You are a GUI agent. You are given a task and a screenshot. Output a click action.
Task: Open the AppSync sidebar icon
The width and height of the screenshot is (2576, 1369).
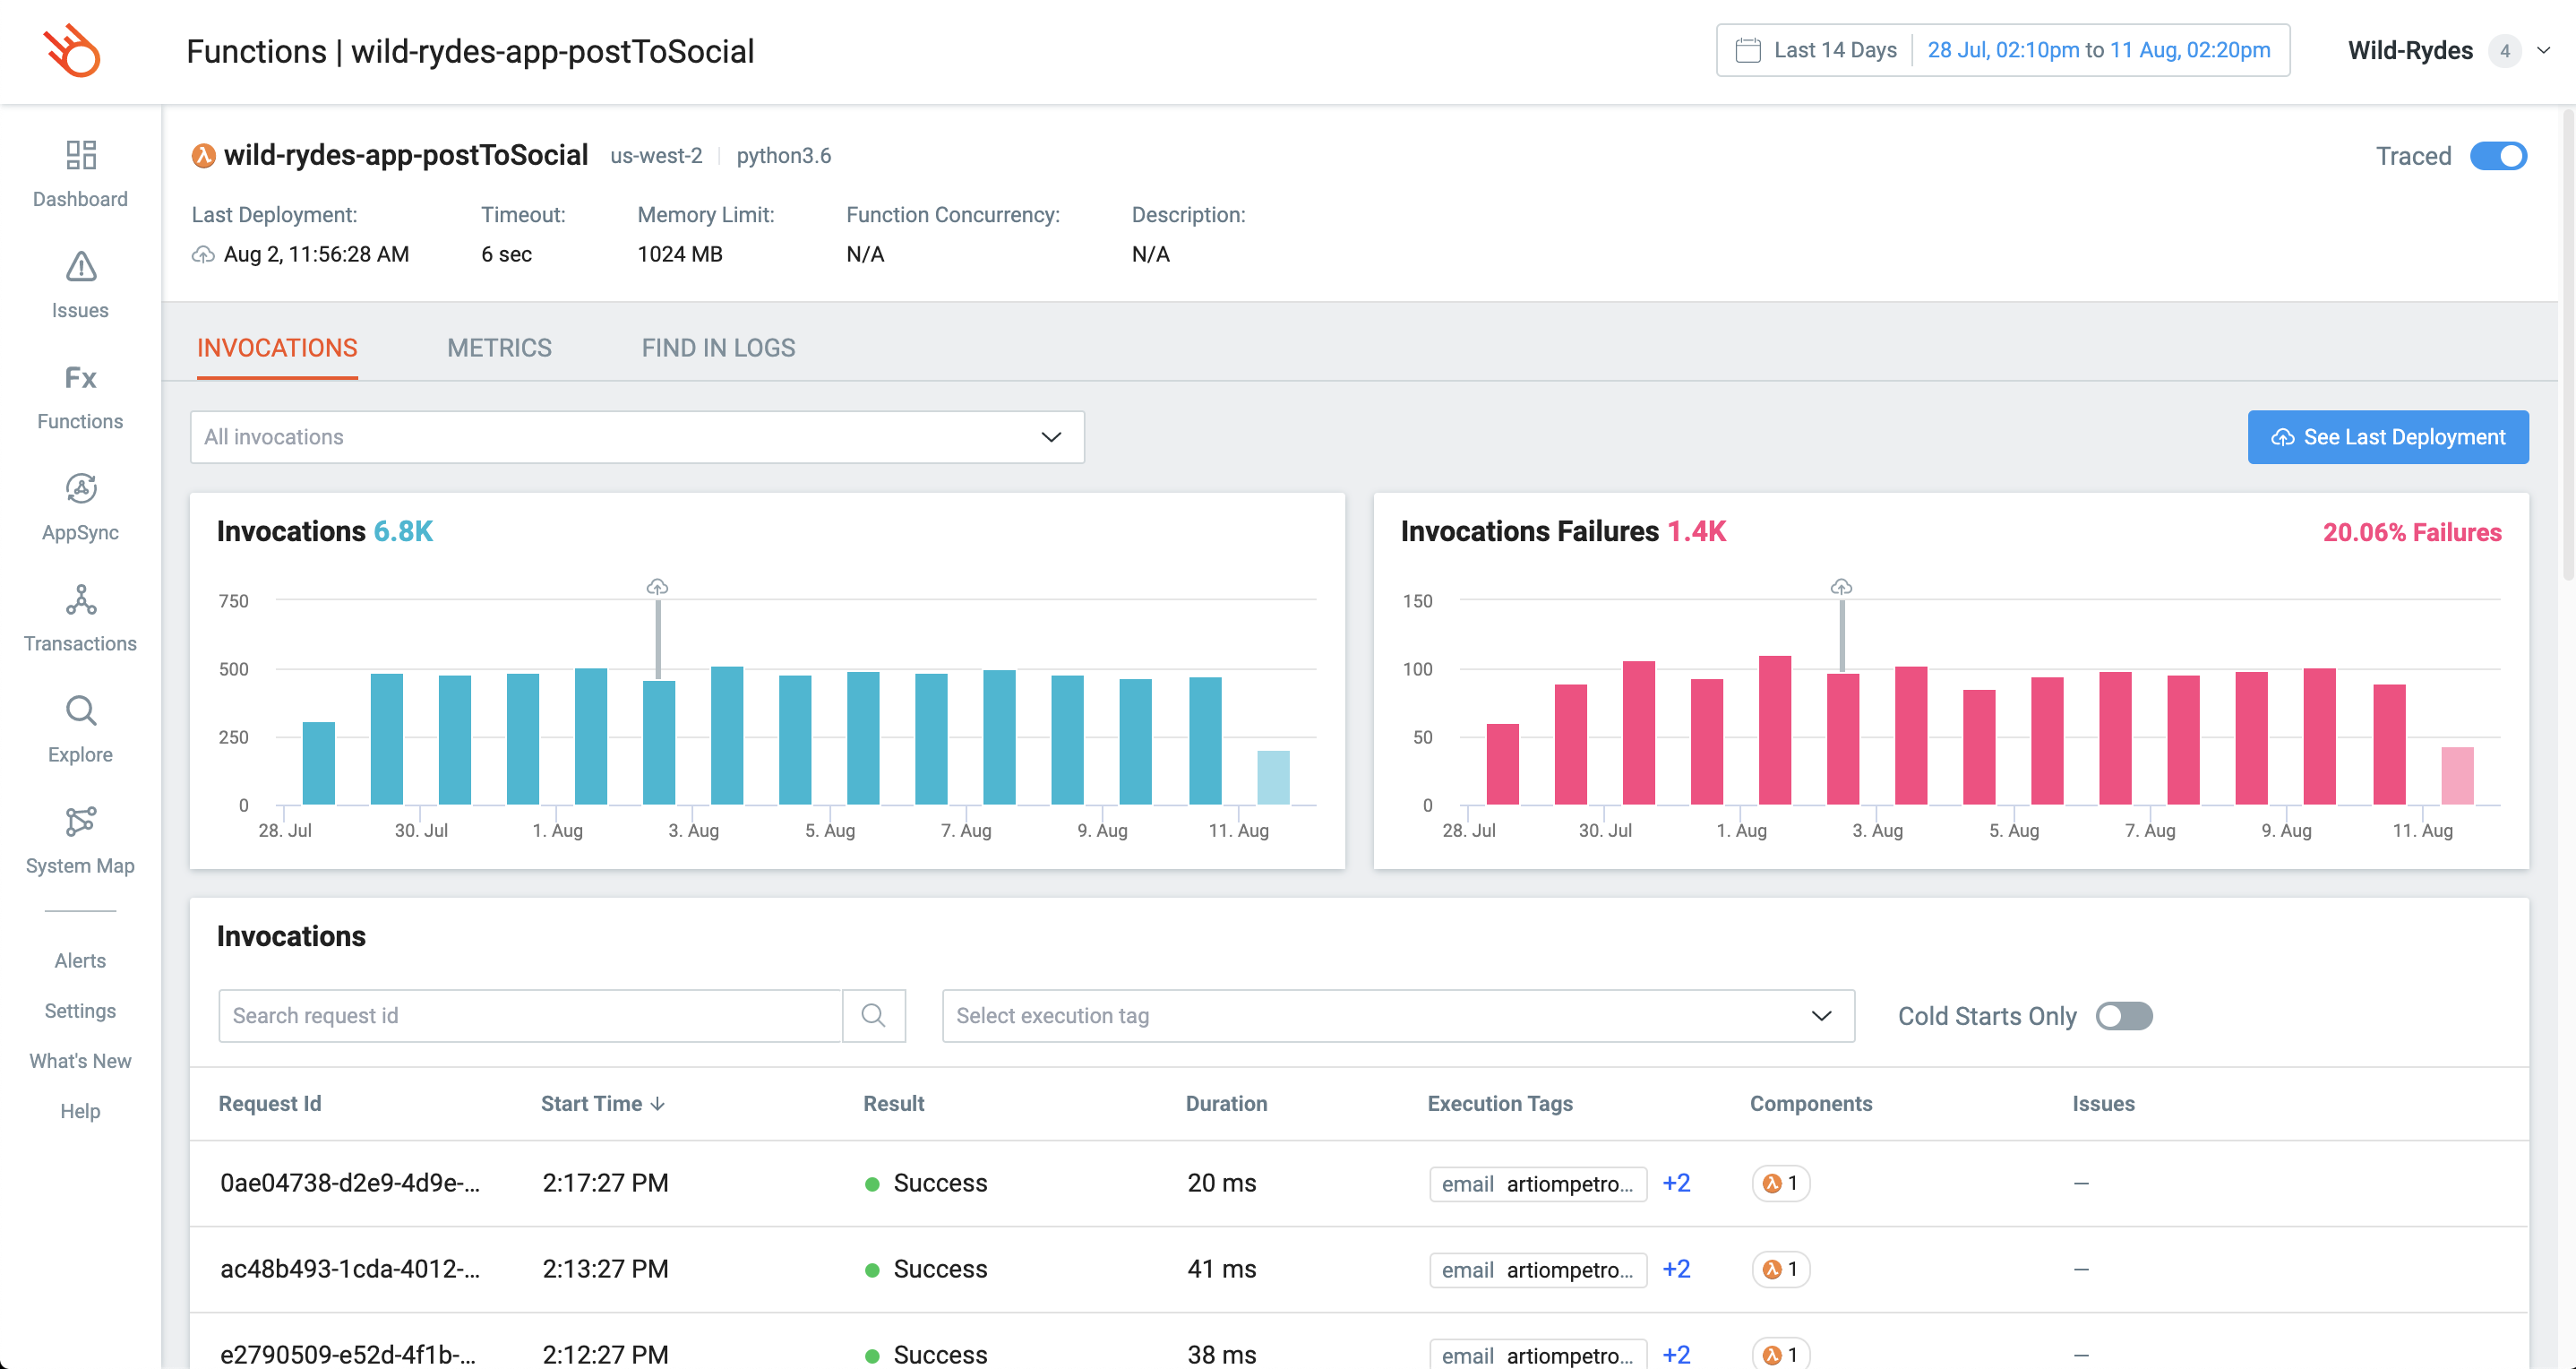coord(80,489)
